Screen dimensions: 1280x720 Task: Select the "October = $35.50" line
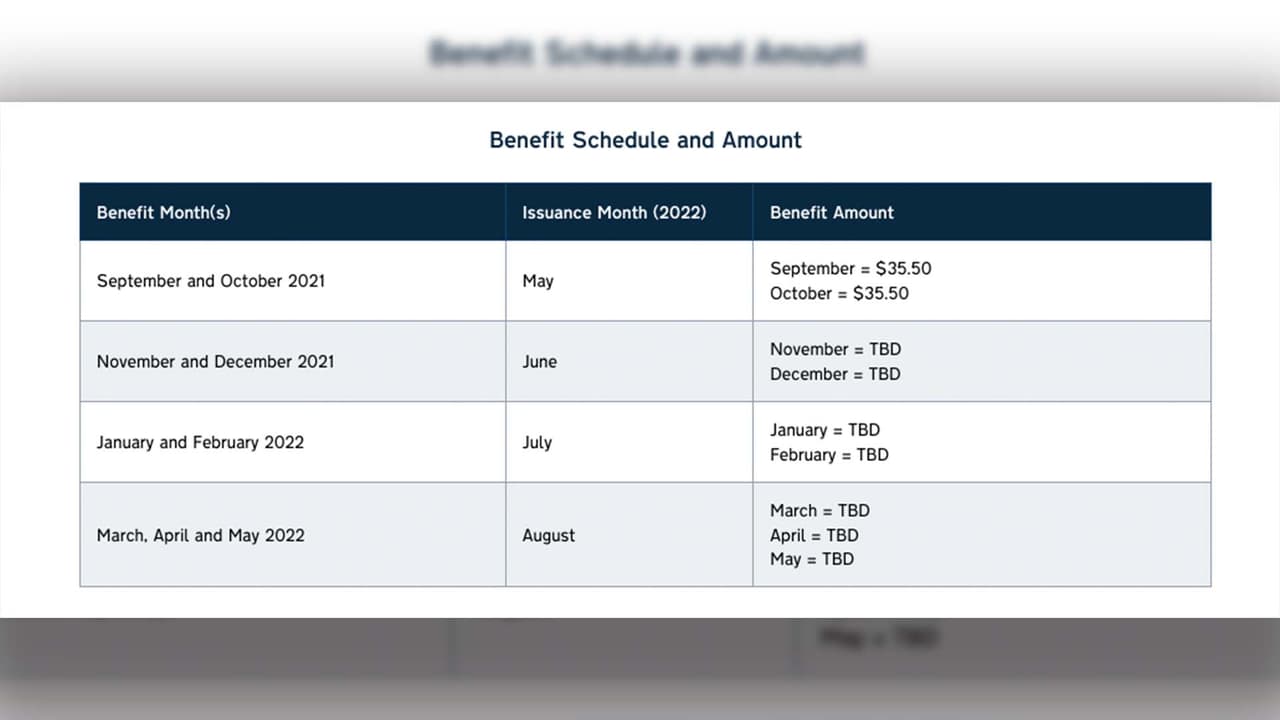pos(839,293)
